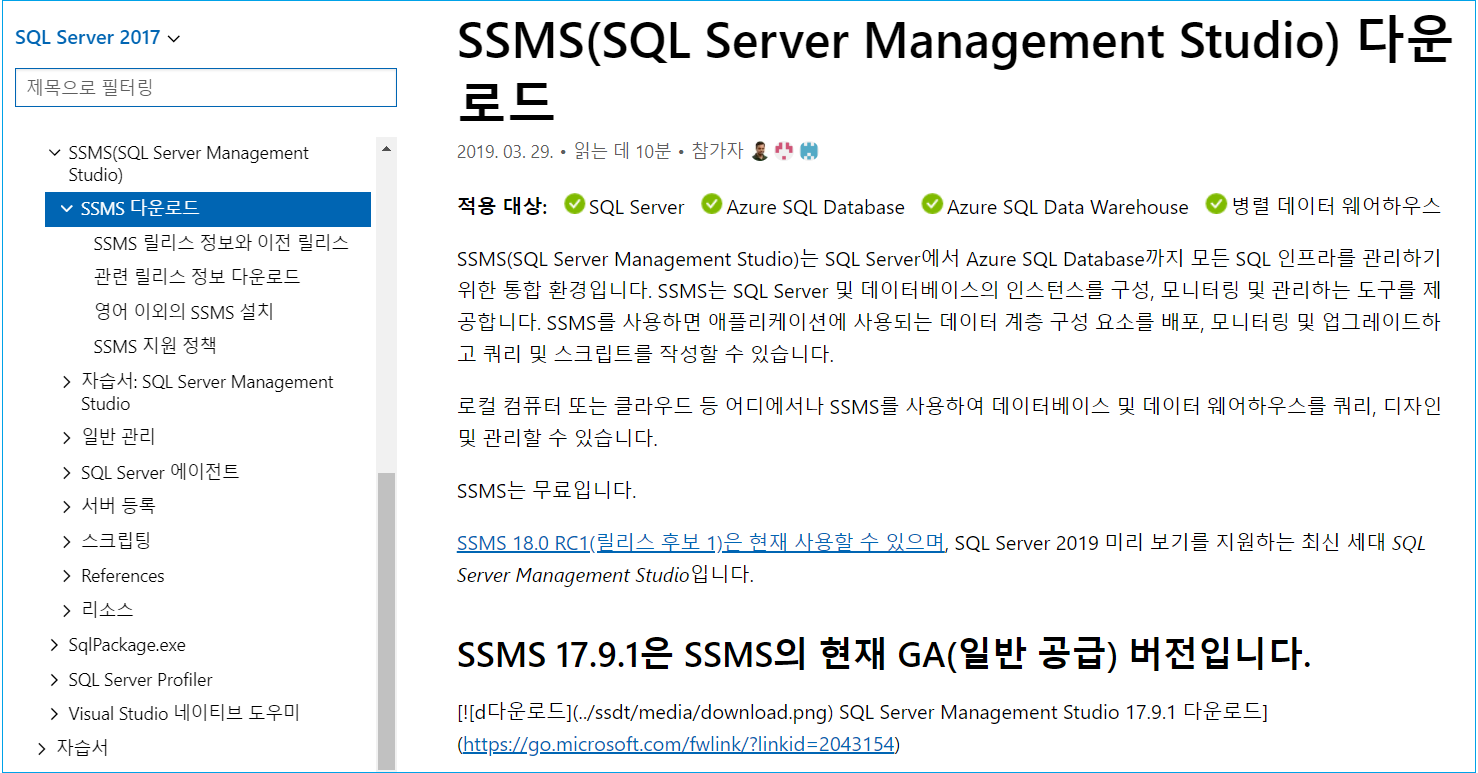
Task: Click the main SSMS 다운로드 page title
Action: click(954, 70)
